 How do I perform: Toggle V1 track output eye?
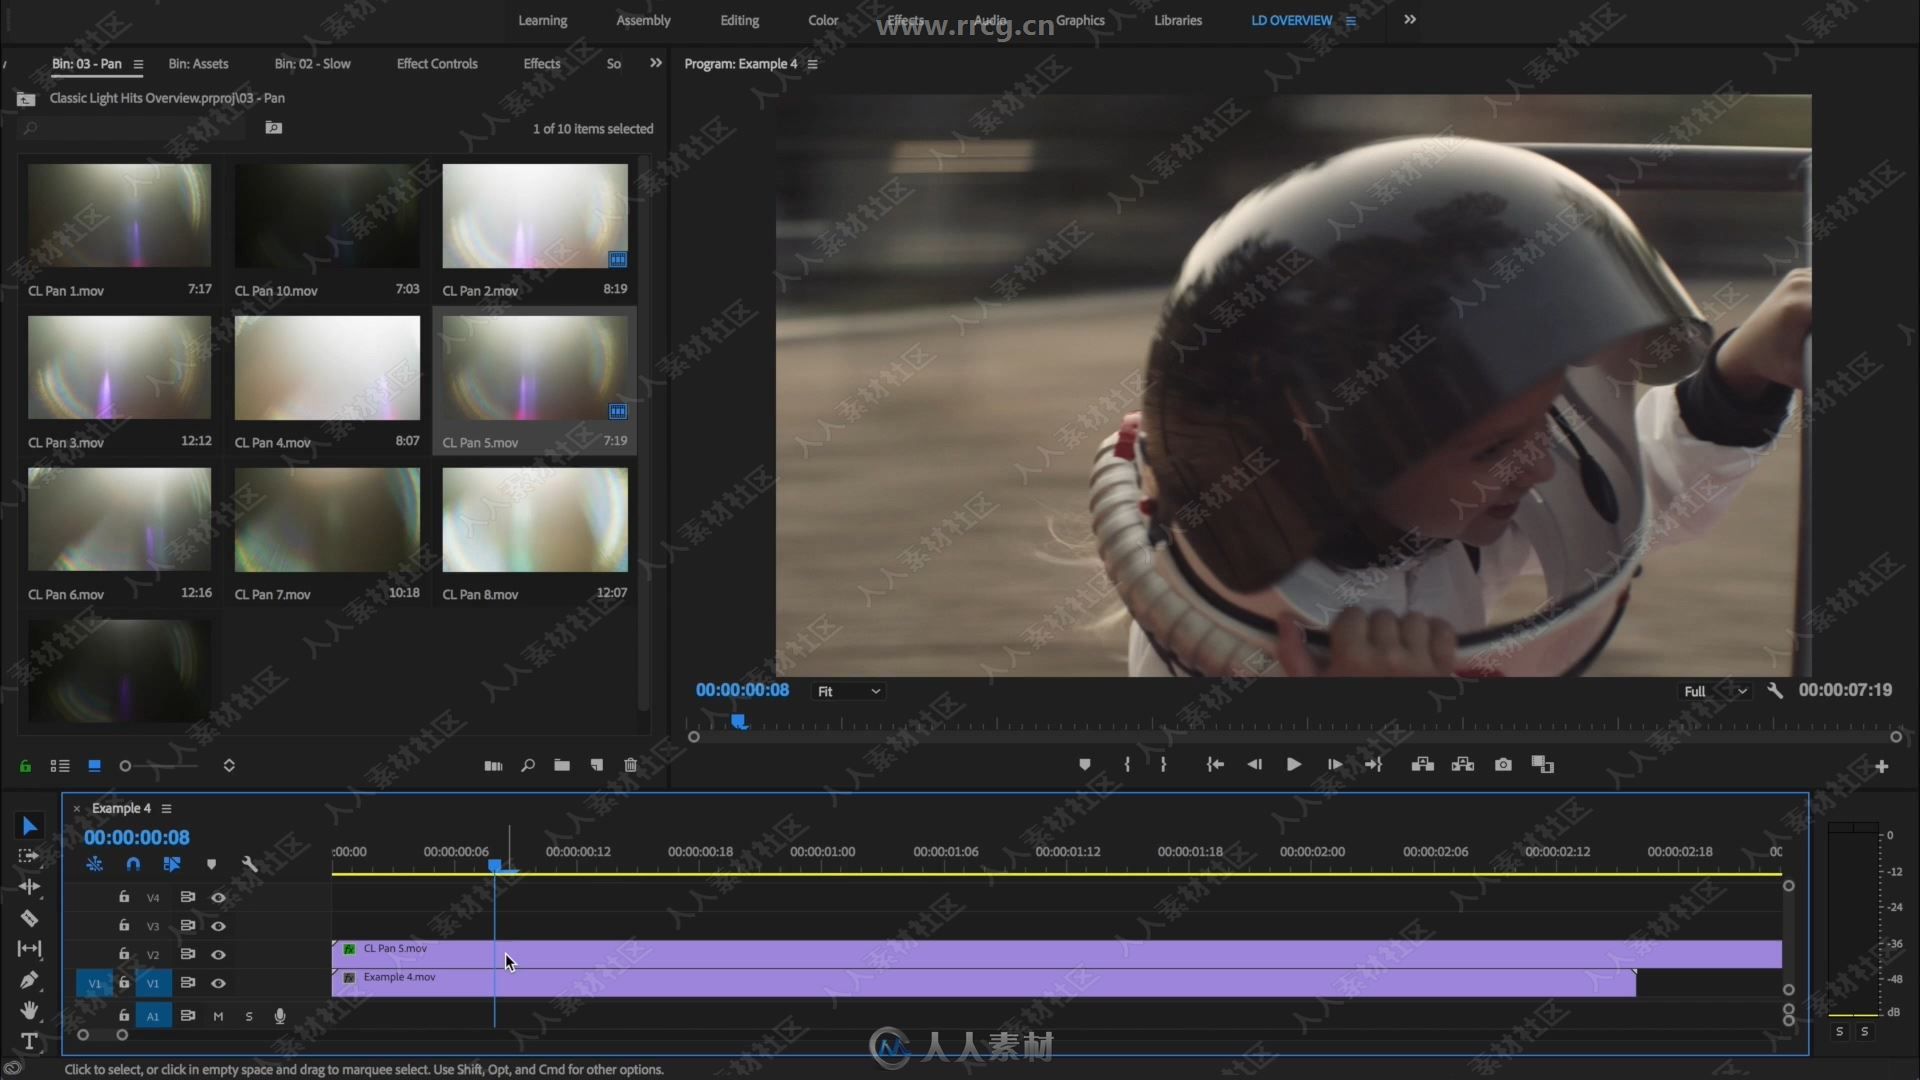[x=218, y=984]
